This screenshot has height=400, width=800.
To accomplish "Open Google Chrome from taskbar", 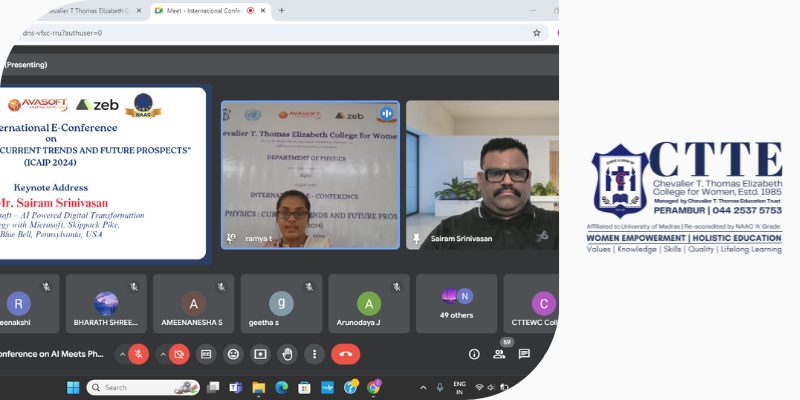I will pos(373,387).
